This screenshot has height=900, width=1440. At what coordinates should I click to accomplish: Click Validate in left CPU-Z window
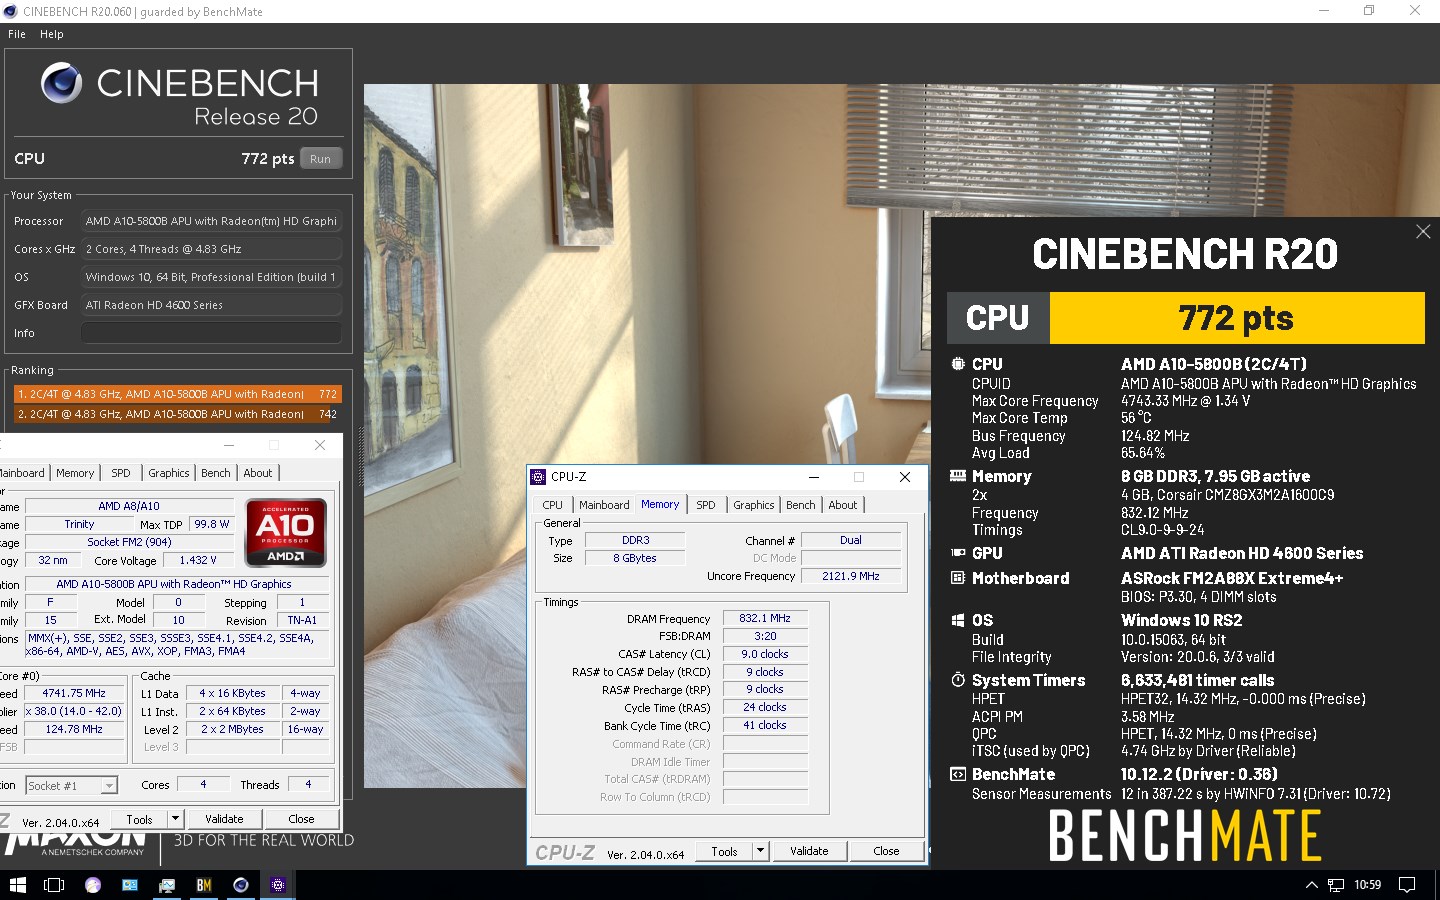click(x=224, y=819)
